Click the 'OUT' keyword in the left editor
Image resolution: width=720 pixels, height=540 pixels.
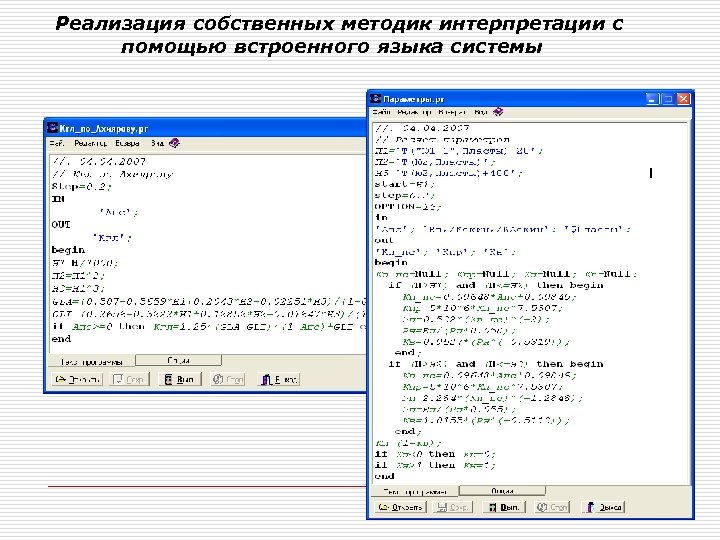pos(61,225)
